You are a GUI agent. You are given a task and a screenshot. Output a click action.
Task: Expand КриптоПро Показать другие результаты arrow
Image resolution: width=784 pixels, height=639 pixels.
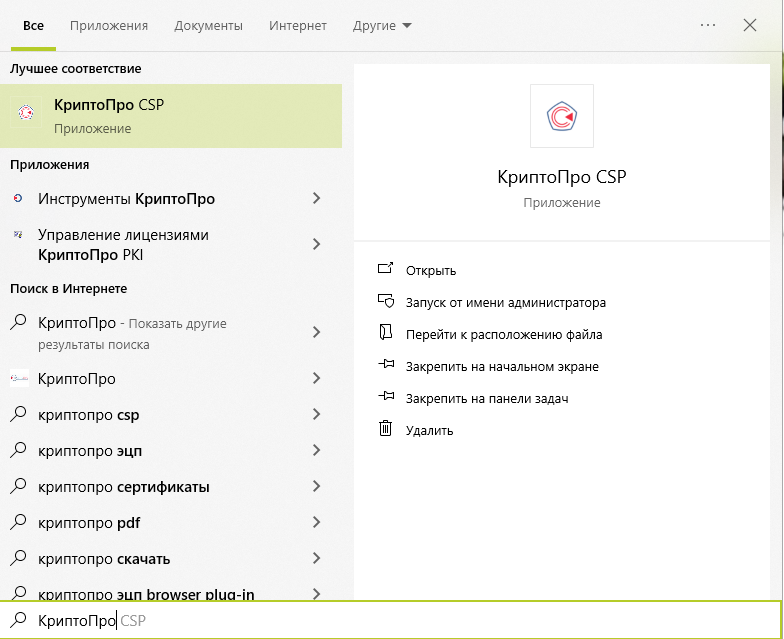click(x=316, y=332)
